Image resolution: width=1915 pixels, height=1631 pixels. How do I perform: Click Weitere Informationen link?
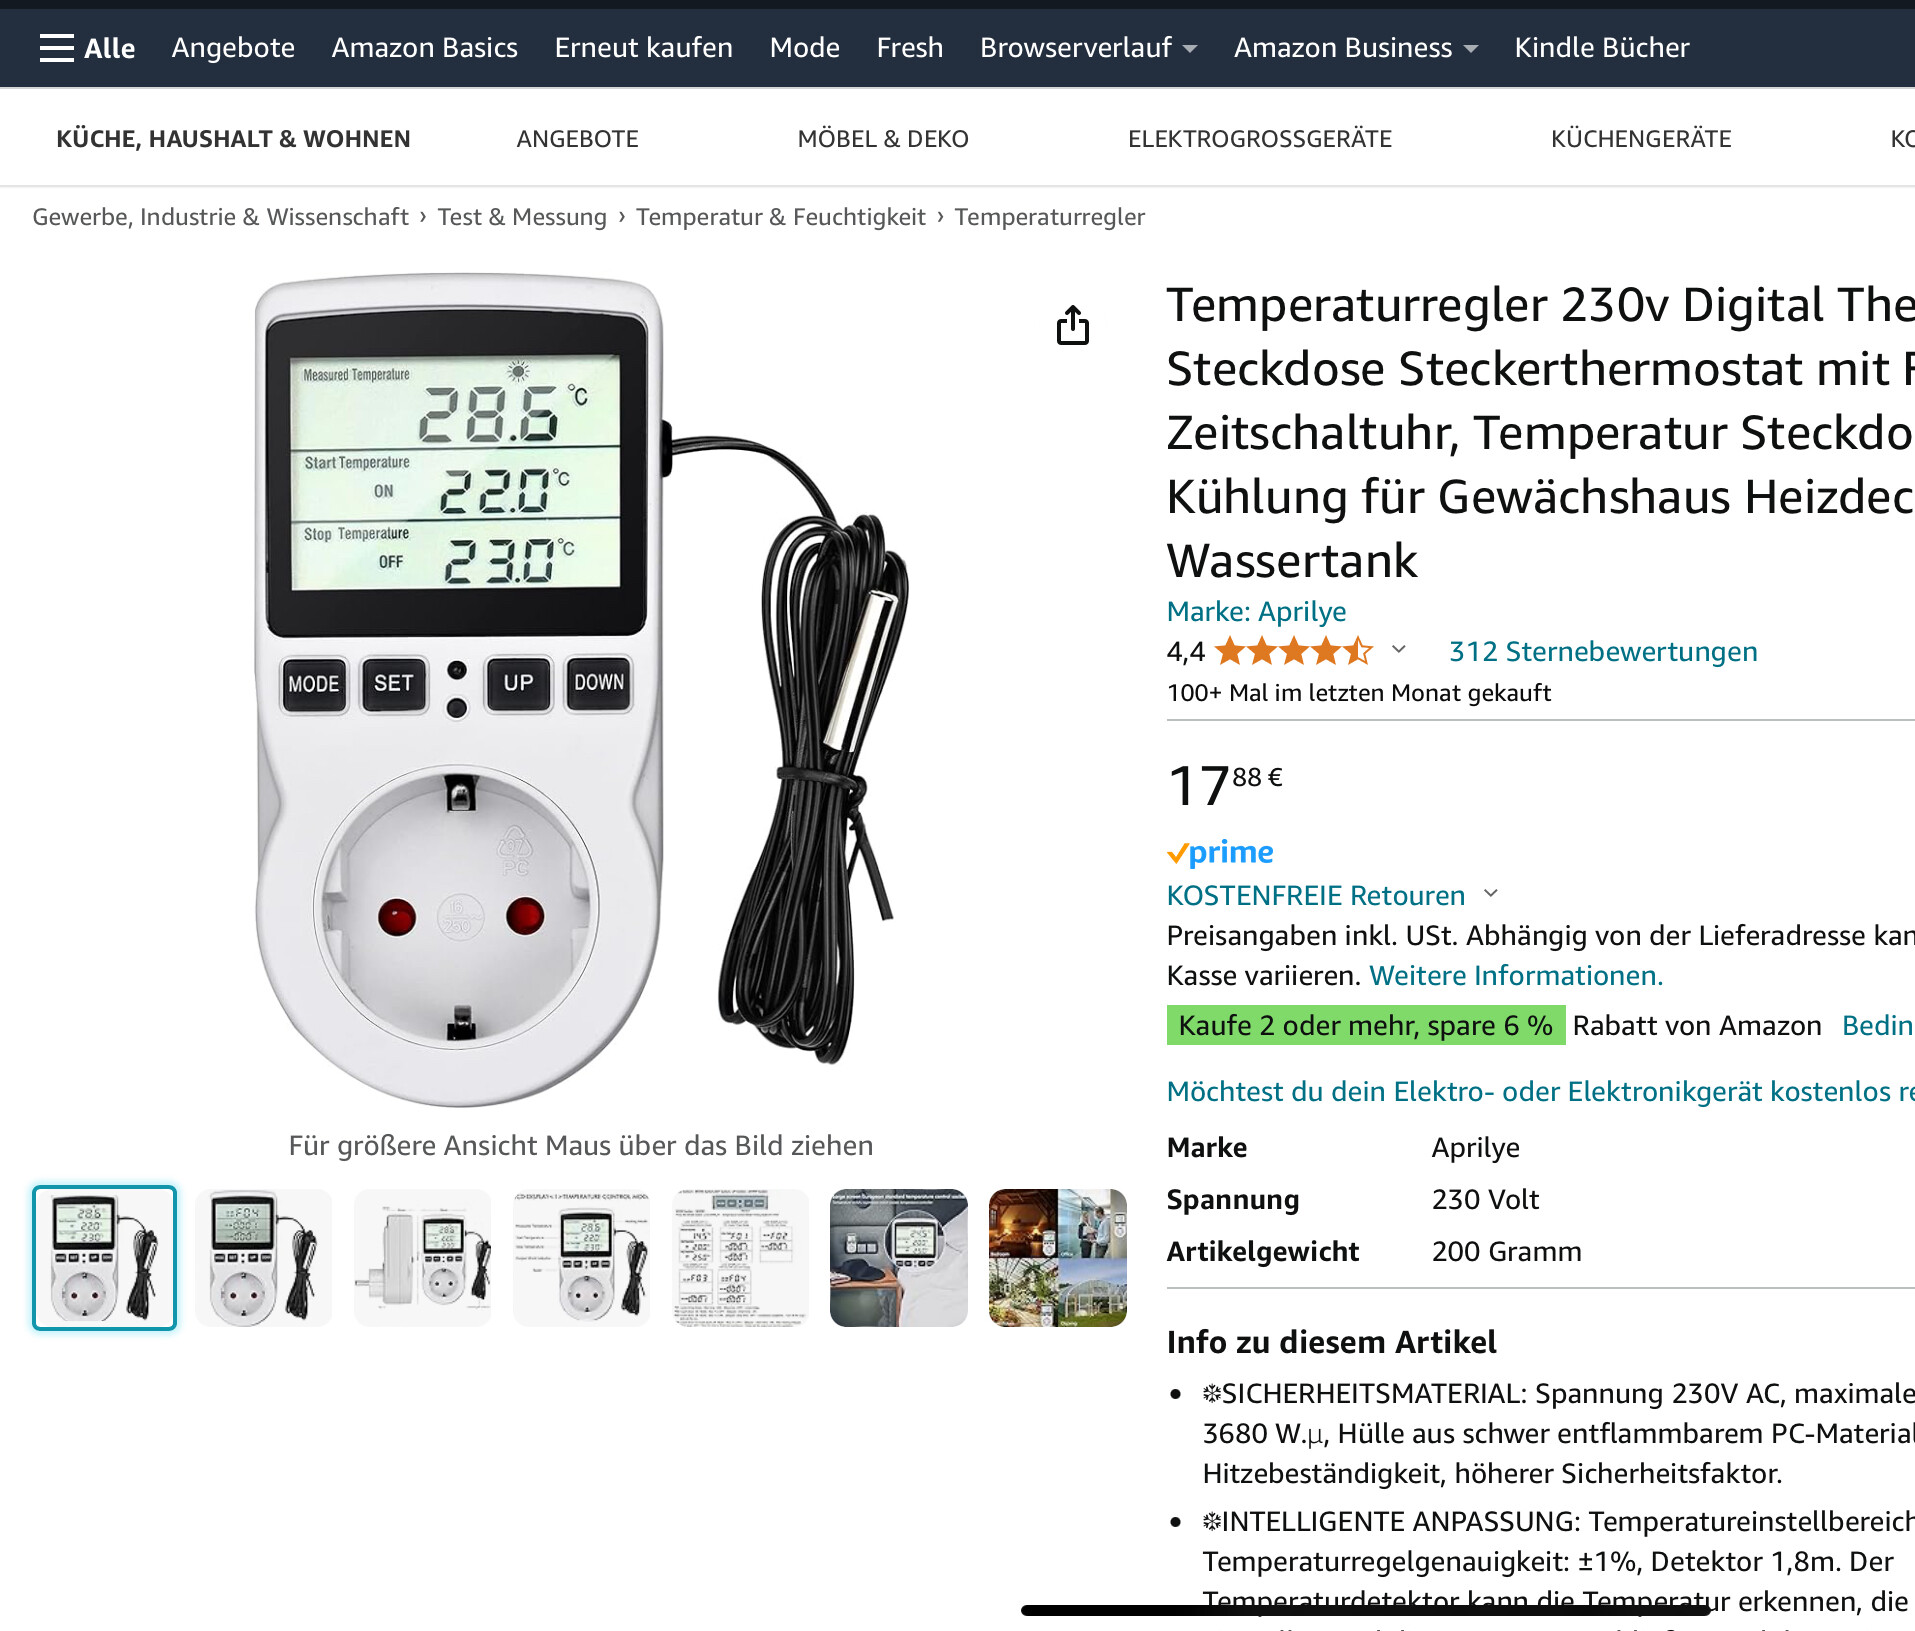[1516, 975]
